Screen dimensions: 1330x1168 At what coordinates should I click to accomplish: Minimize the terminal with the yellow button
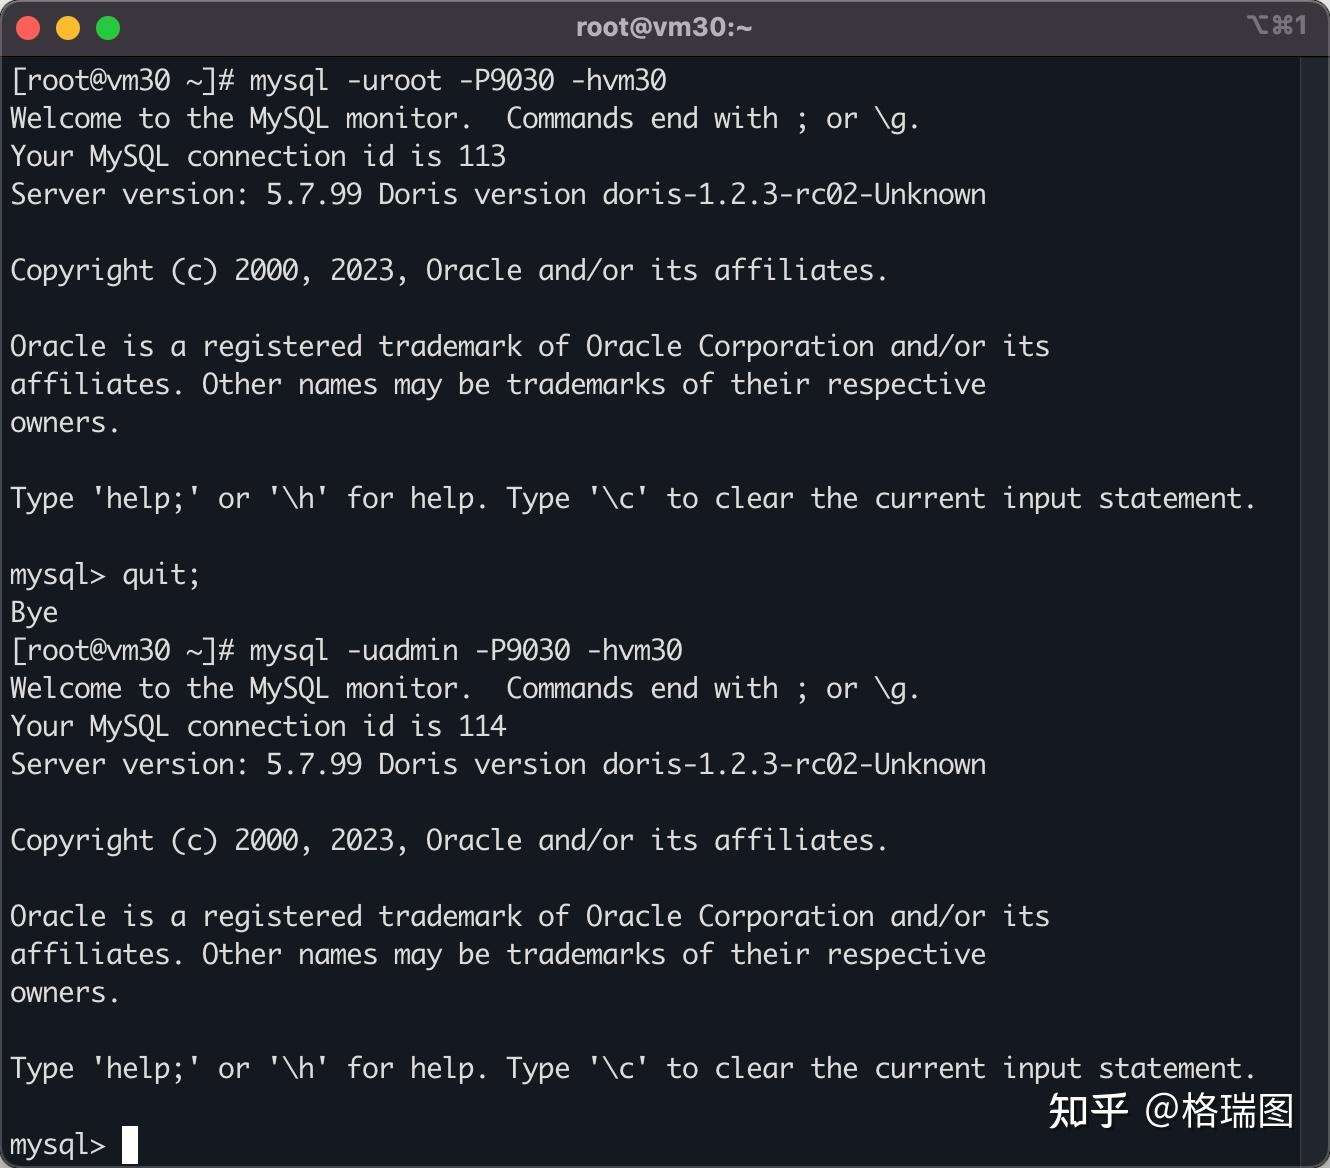pos(68,28)
